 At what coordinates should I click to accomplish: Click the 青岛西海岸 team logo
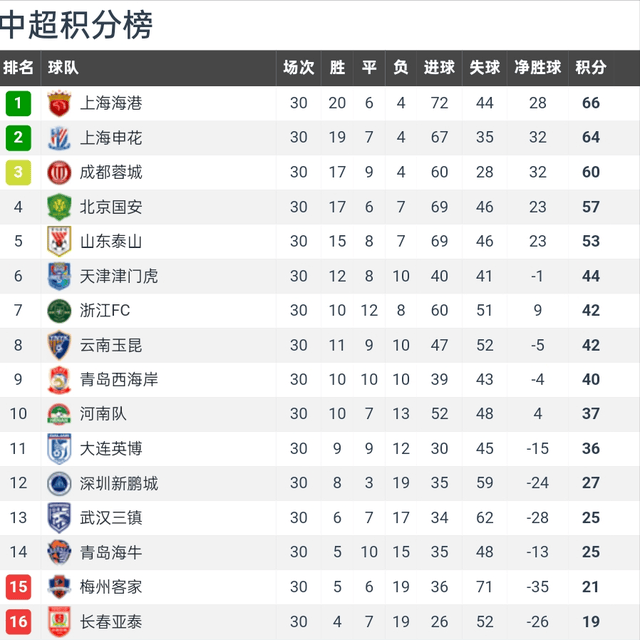(x=59, y=380)
